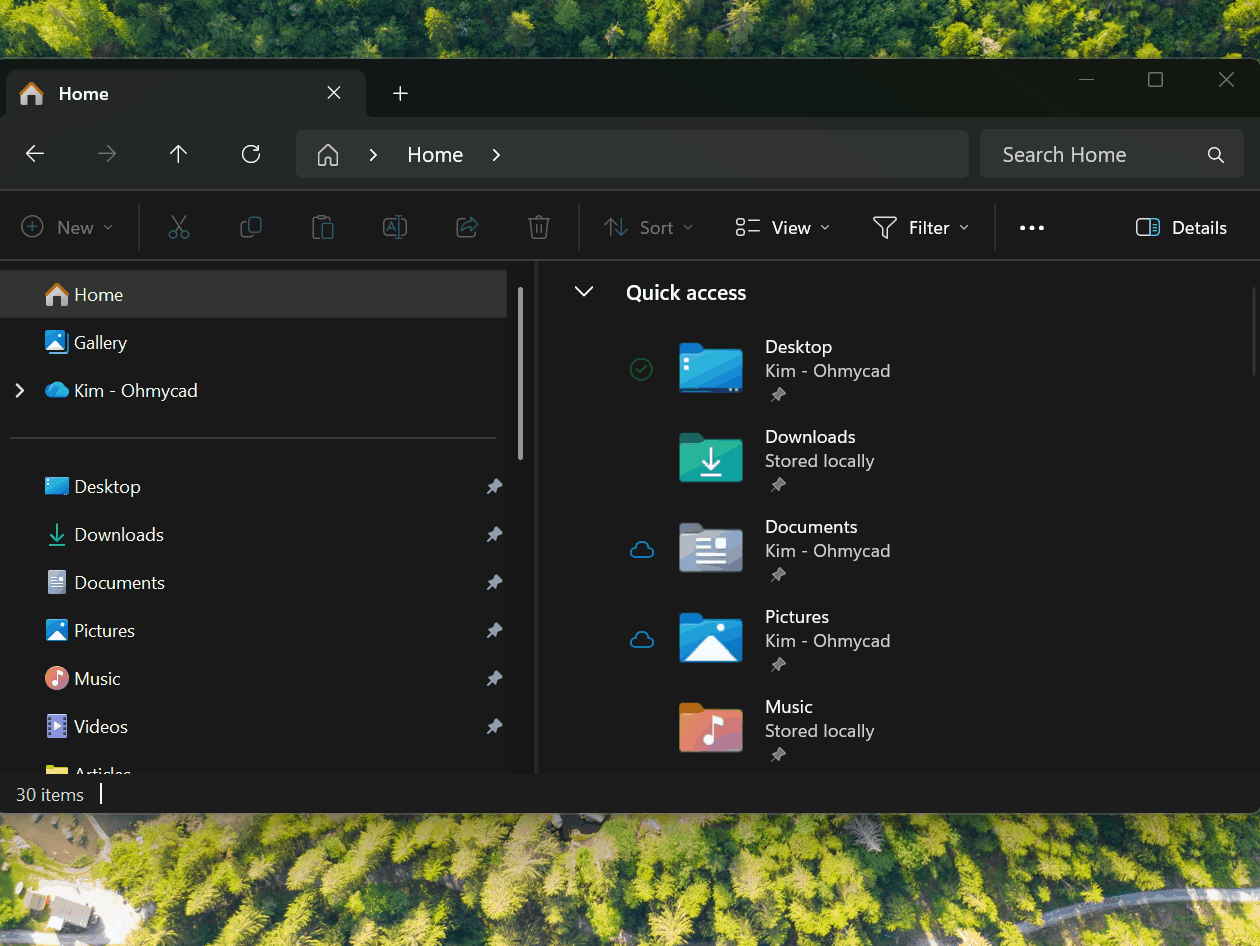Image resolution: width=1260 pixels, height=946 pixels.
Task: Open the View dropdown menu
Action: [783, 228]
